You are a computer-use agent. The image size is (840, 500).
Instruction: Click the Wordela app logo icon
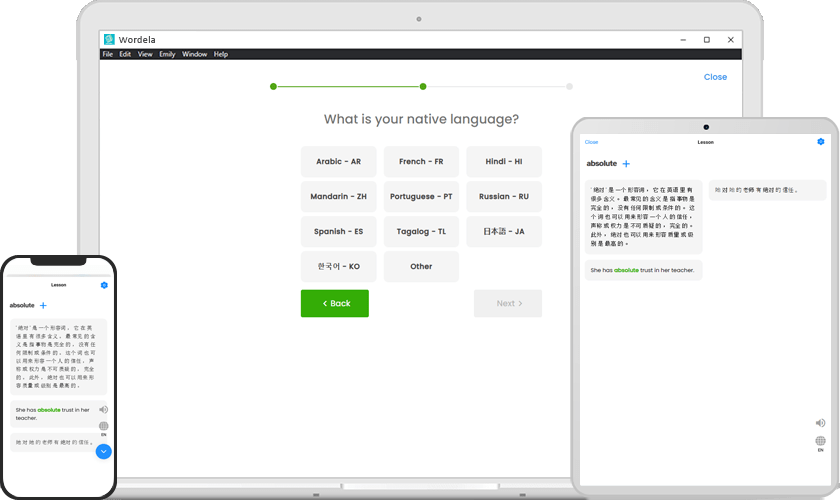pos(109,39)
